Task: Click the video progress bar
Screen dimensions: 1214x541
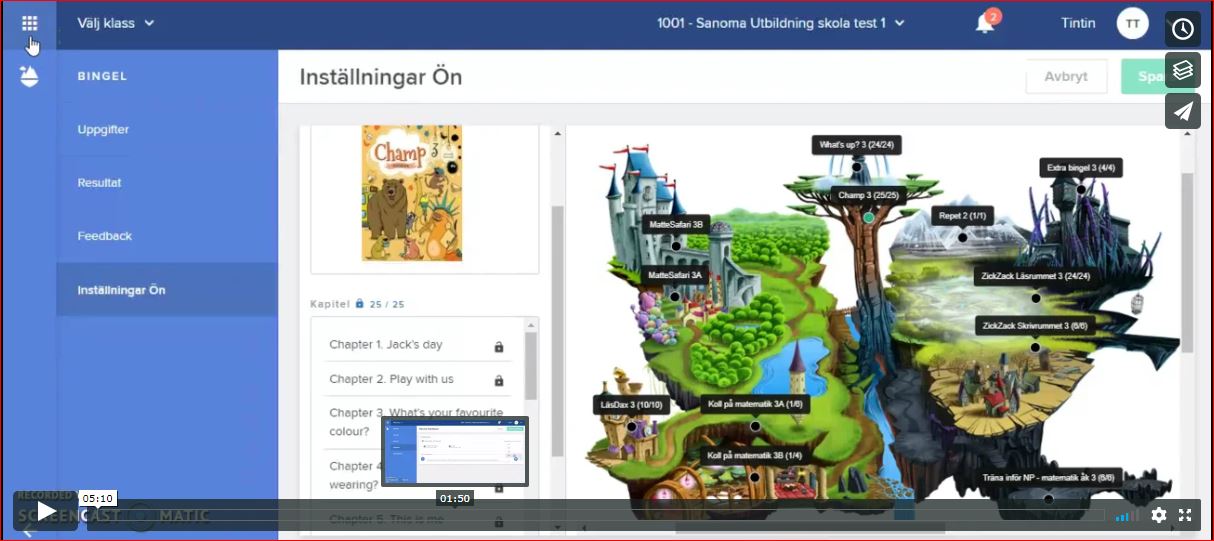Action: pos(595,516)
